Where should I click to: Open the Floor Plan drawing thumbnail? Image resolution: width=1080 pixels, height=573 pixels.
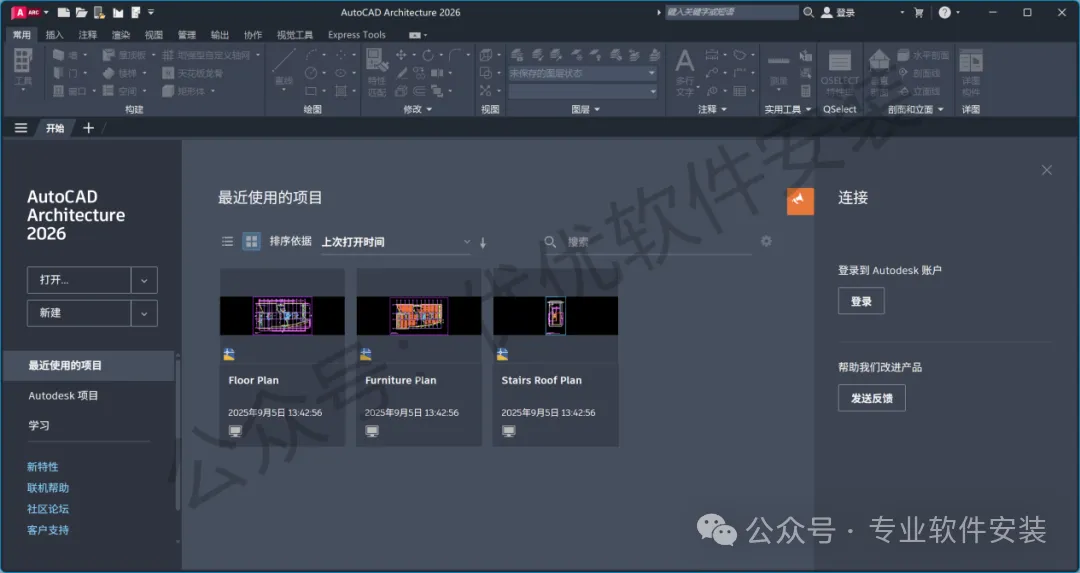coord(282,315)
